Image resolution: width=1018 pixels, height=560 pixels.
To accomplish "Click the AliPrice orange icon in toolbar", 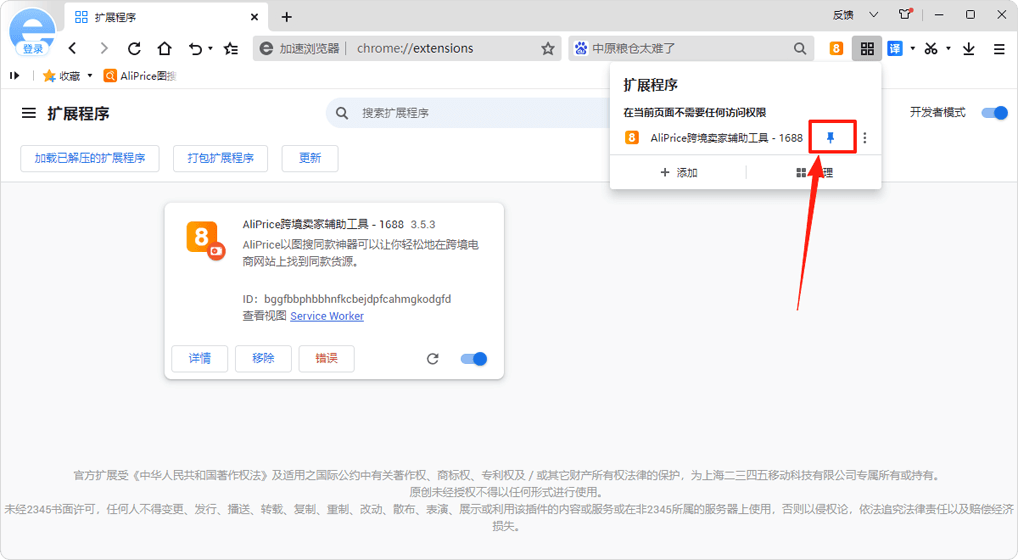I will [x=836, y=48].
